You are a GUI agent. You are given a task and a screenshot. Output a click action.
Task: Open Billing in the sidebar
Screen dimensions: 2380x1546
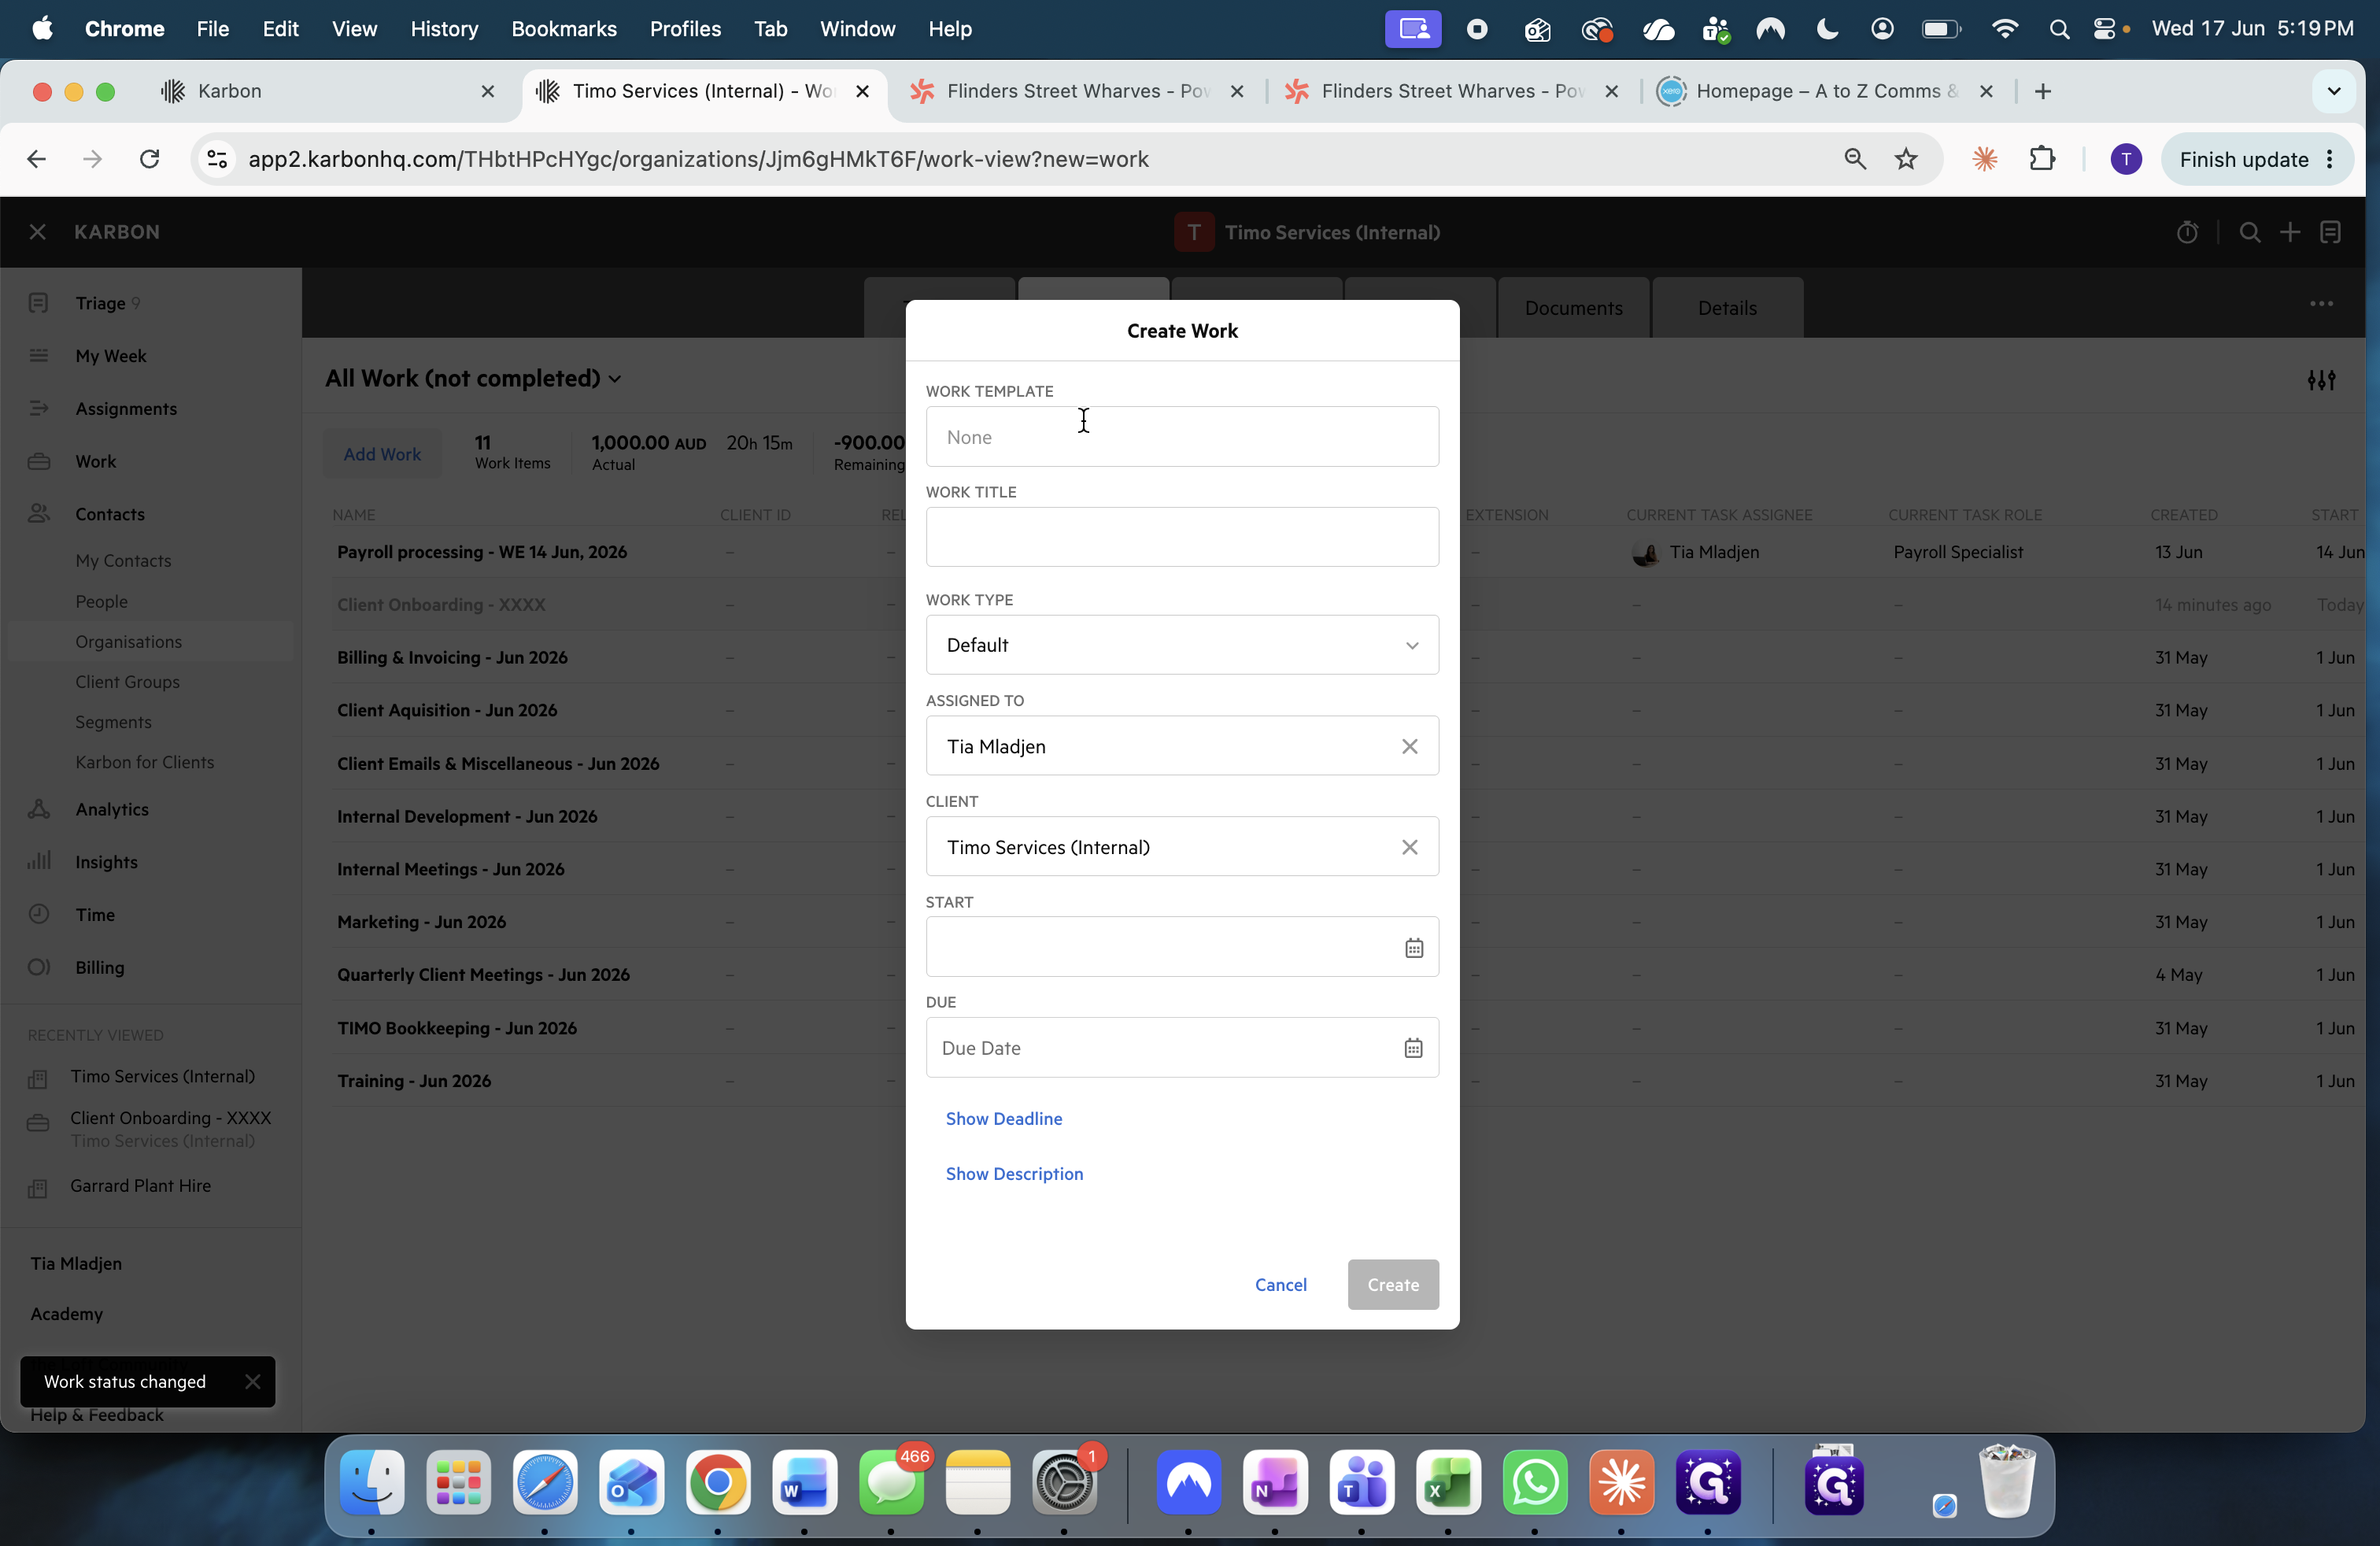(100, 967)
